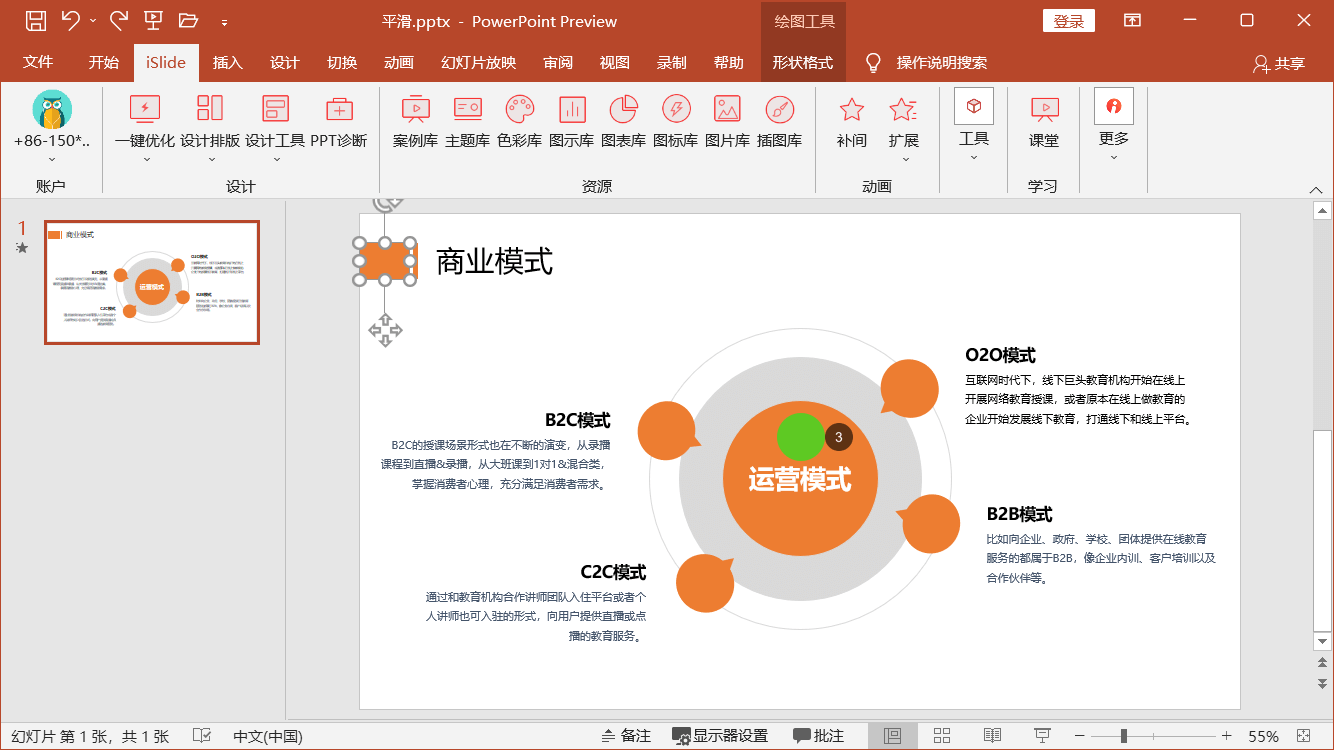Open the 视图 tab

pyautogui.click(x=615, y=62)
